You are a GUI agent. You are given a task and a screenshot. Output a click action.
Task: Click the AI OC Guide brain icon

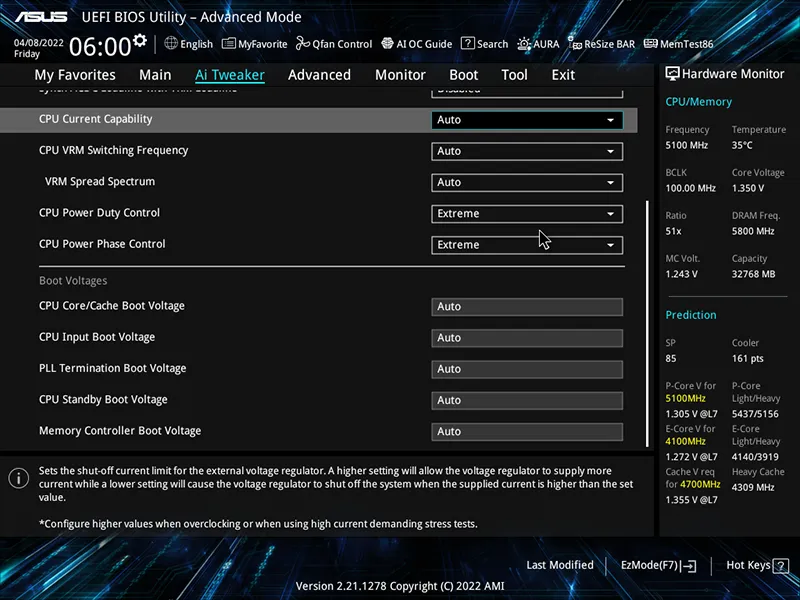click(387, 44)
